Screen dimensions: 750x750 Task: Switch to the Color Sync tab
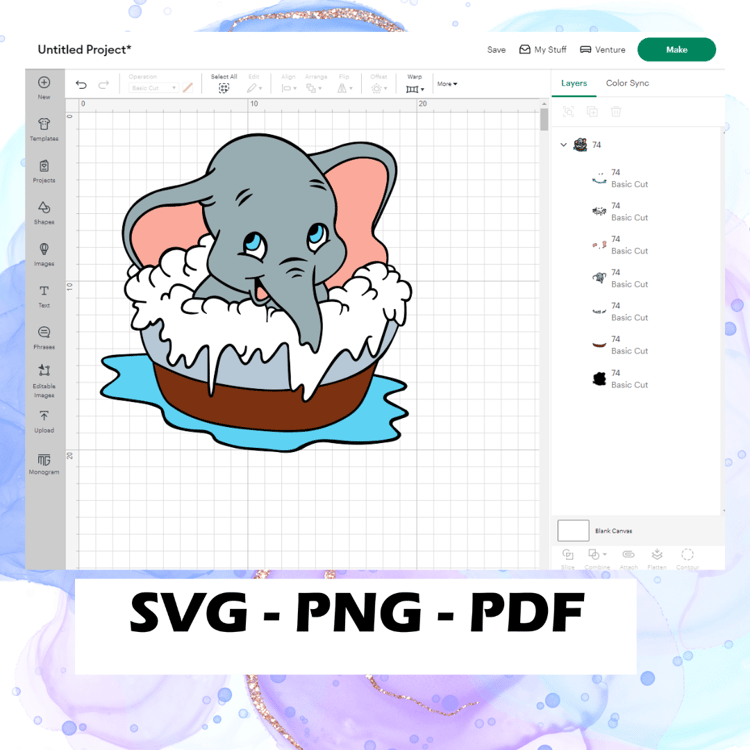(x=627, y=83)
